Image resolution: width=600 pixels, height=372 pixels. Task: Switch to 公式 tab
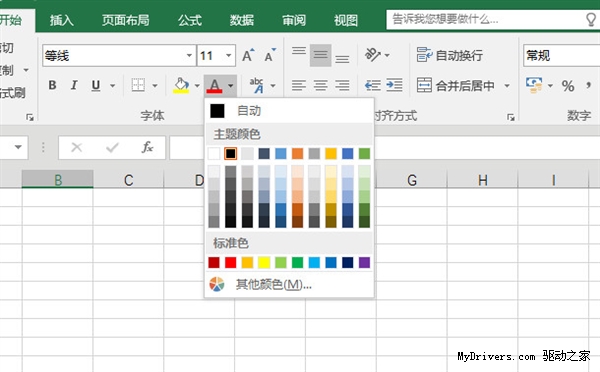190,20
